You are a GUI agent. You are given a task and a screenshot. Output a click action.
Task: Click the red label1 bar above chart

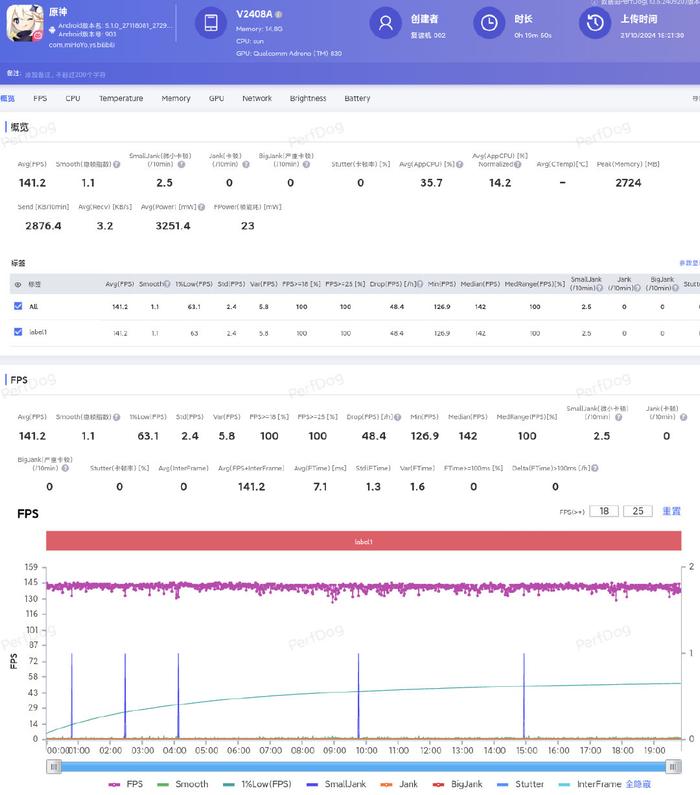[x=363, y=541]
